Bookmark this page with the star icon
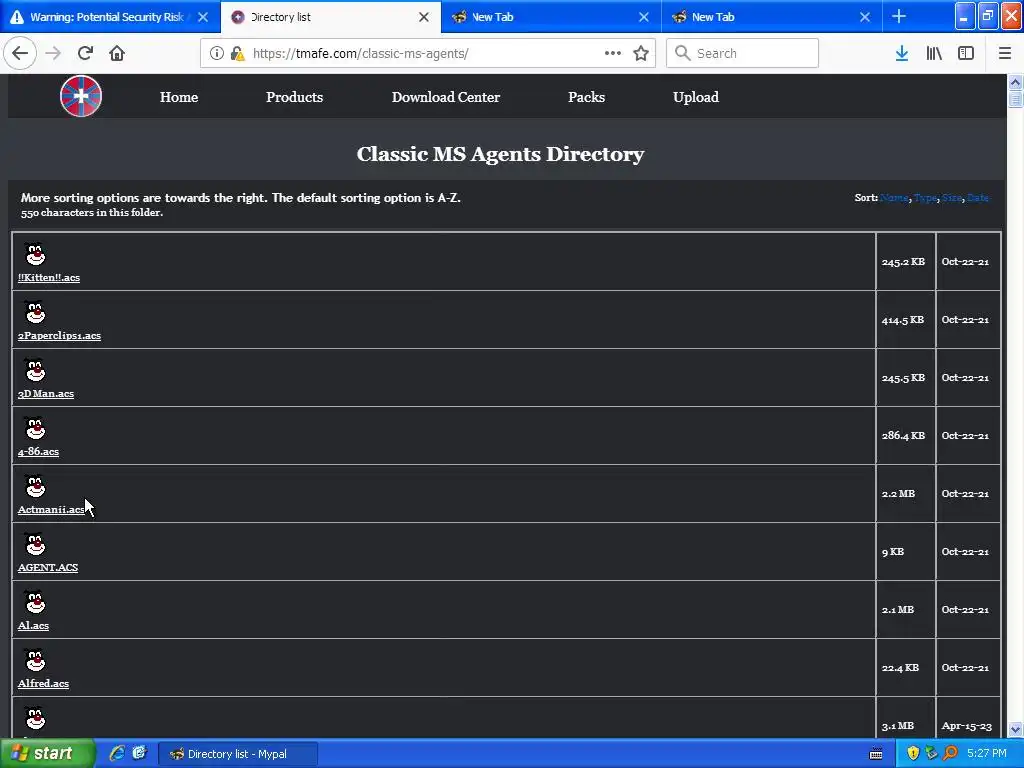1024x768 pixels. (641, 53)
